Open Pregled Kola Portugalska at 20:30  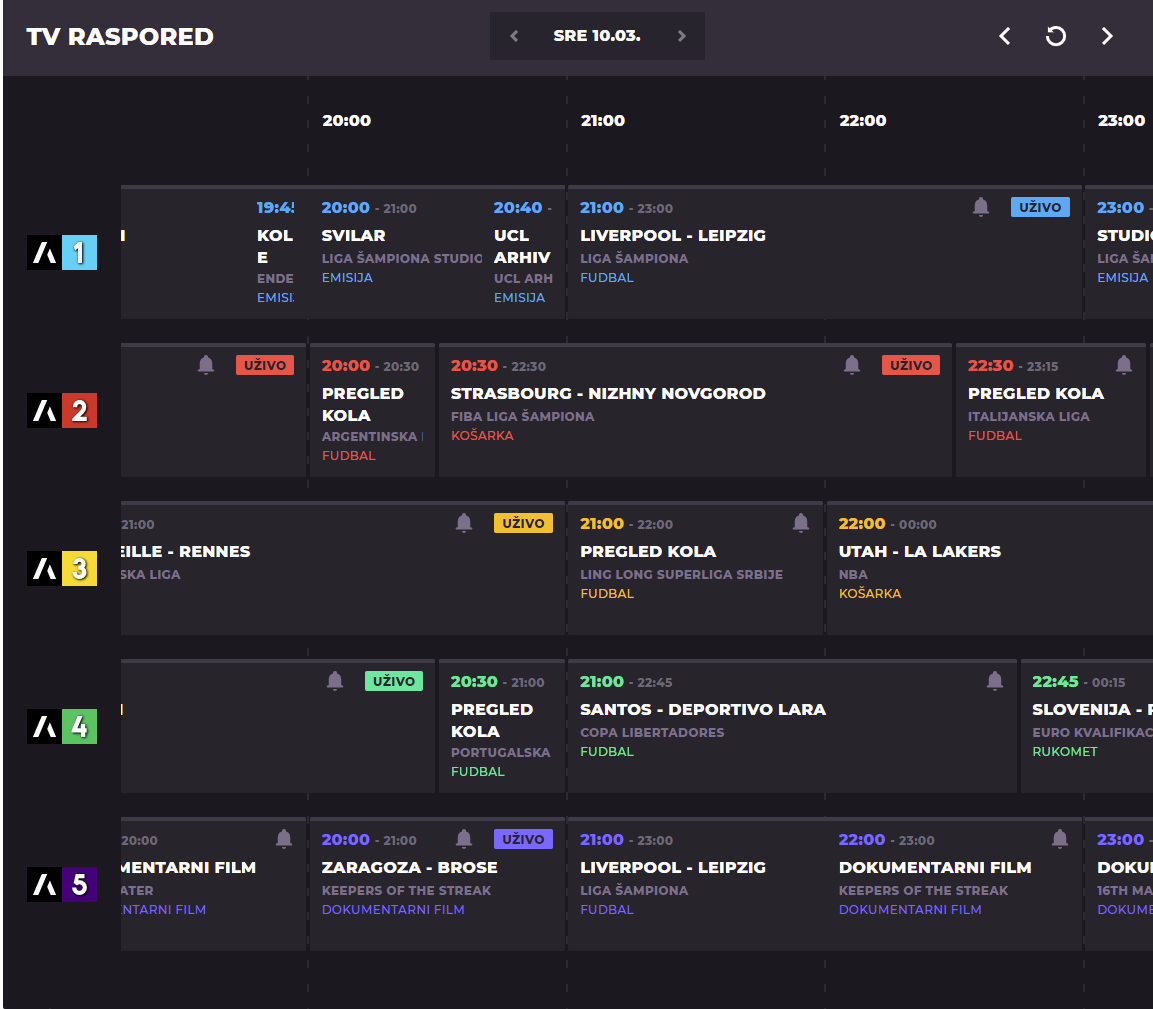501,727
